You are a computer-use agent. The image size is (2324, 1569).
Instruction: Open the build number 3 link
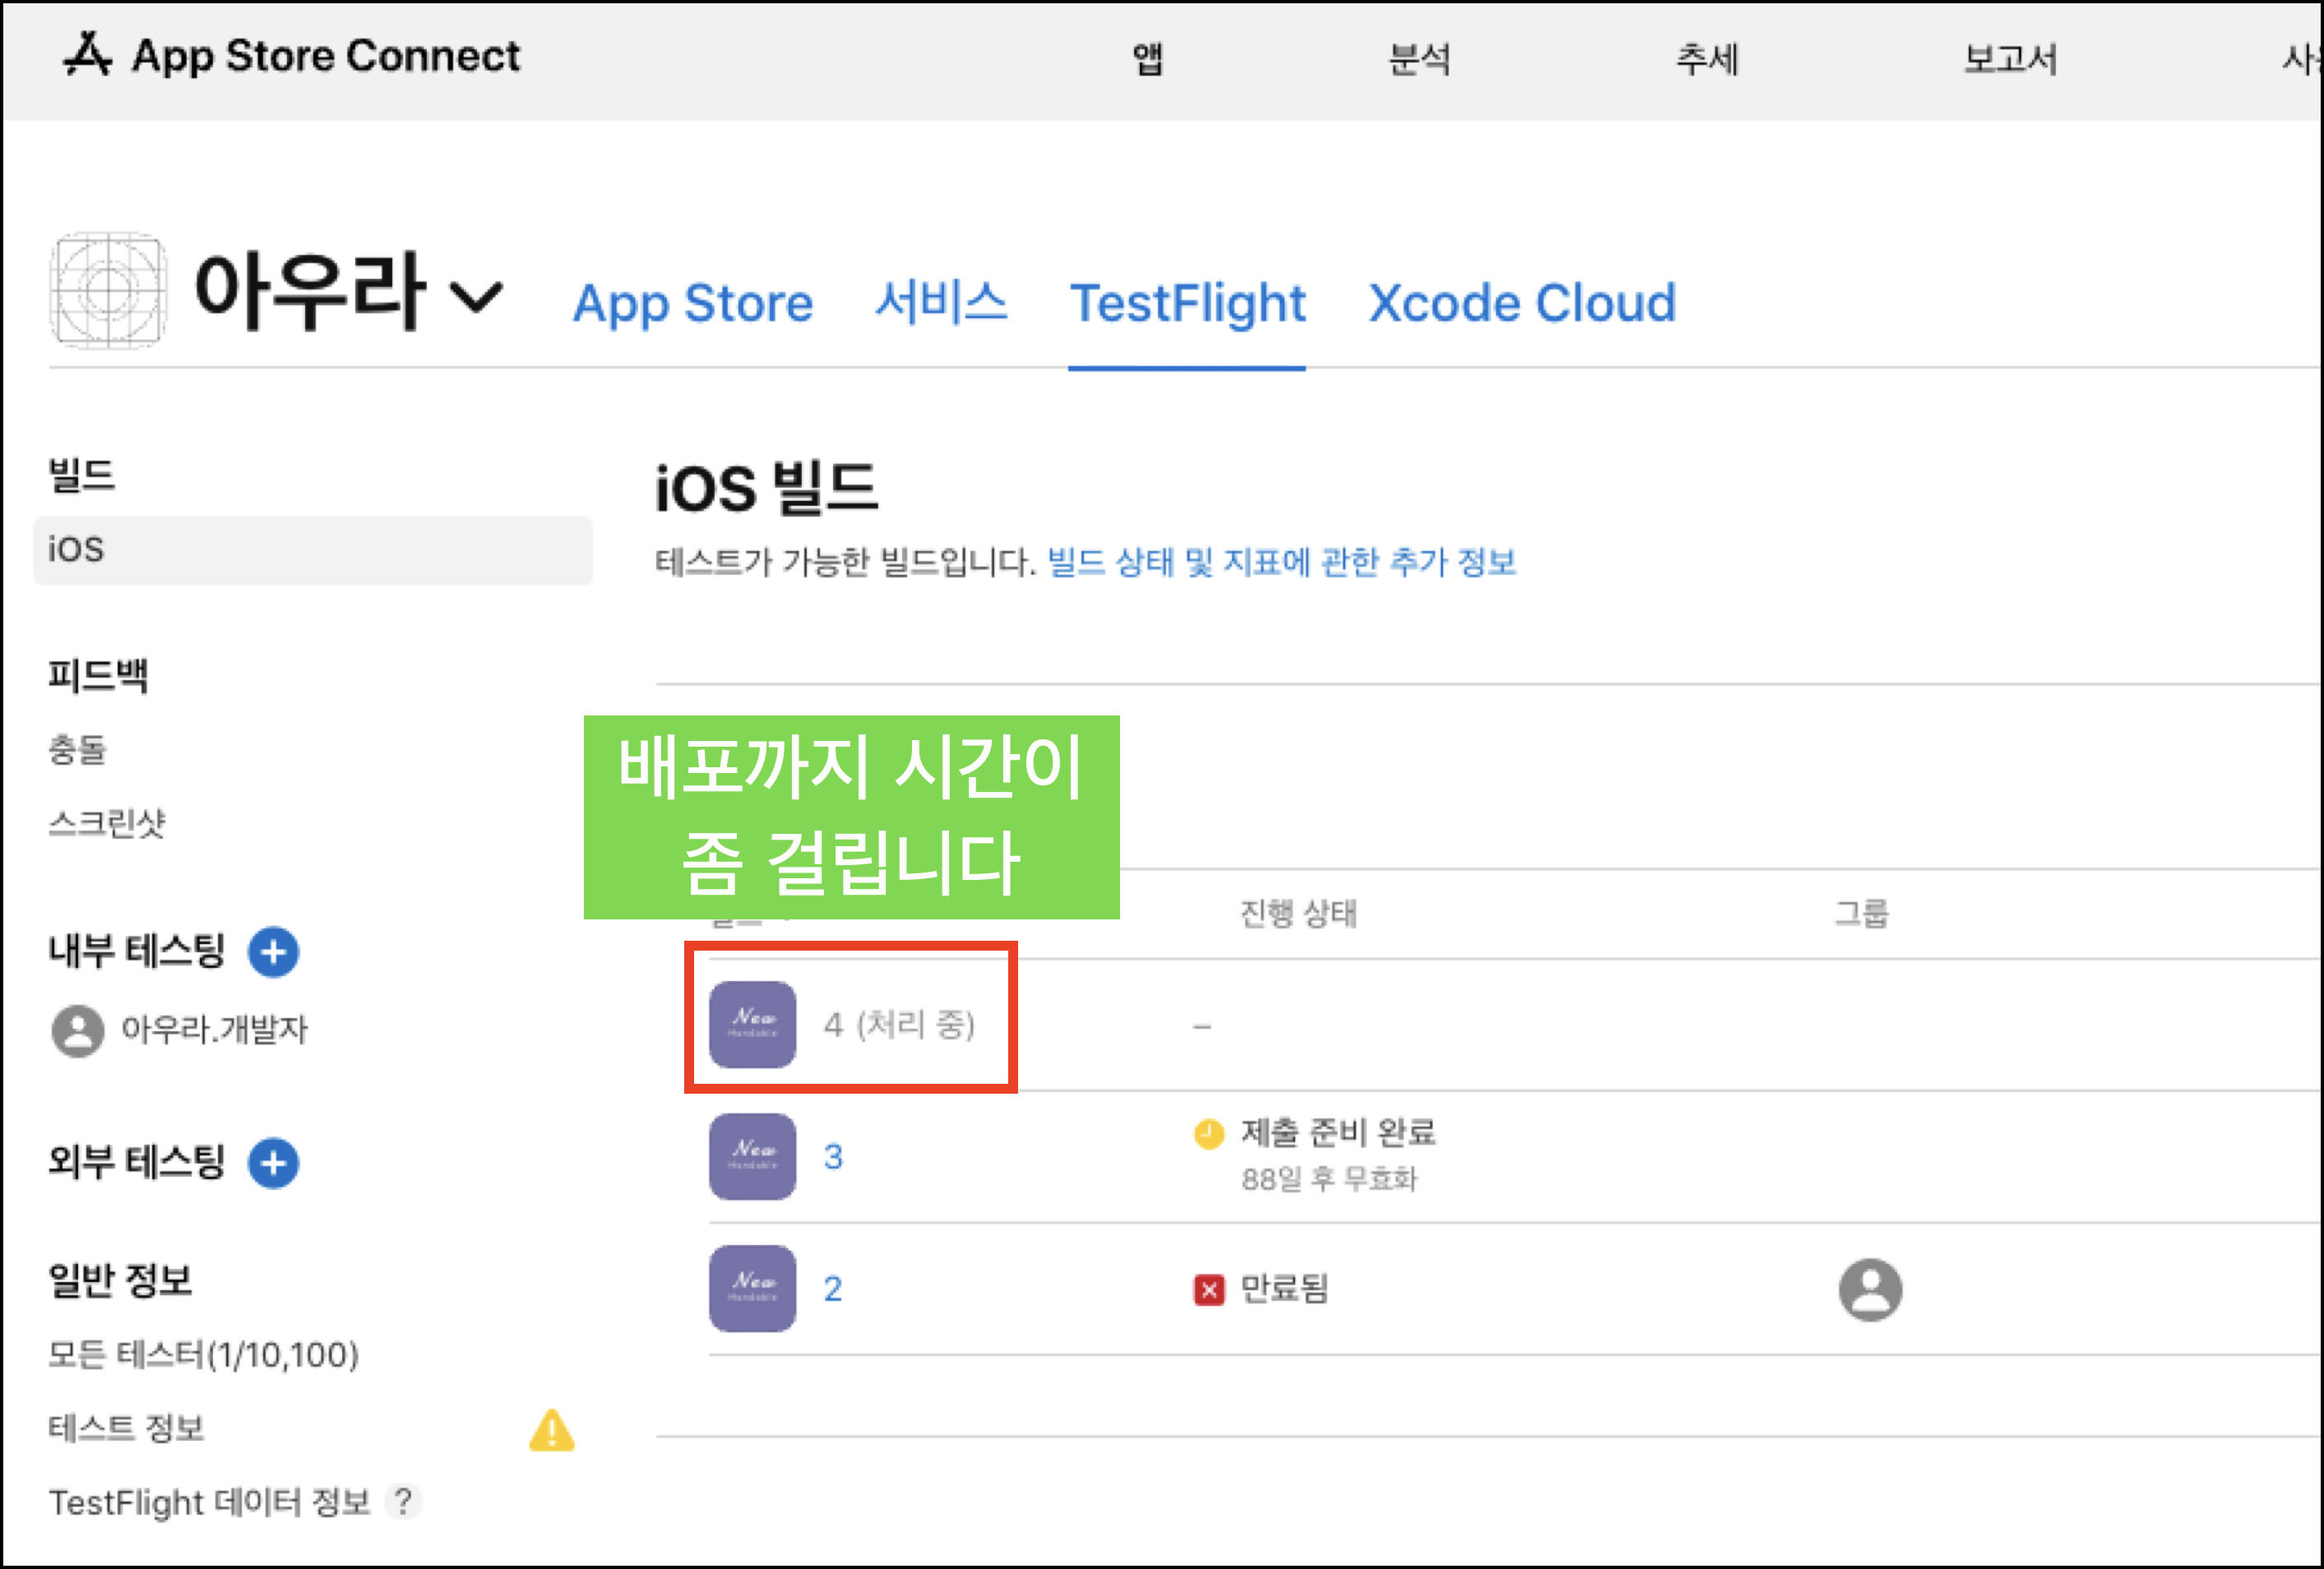click(x=832, y=1157)
